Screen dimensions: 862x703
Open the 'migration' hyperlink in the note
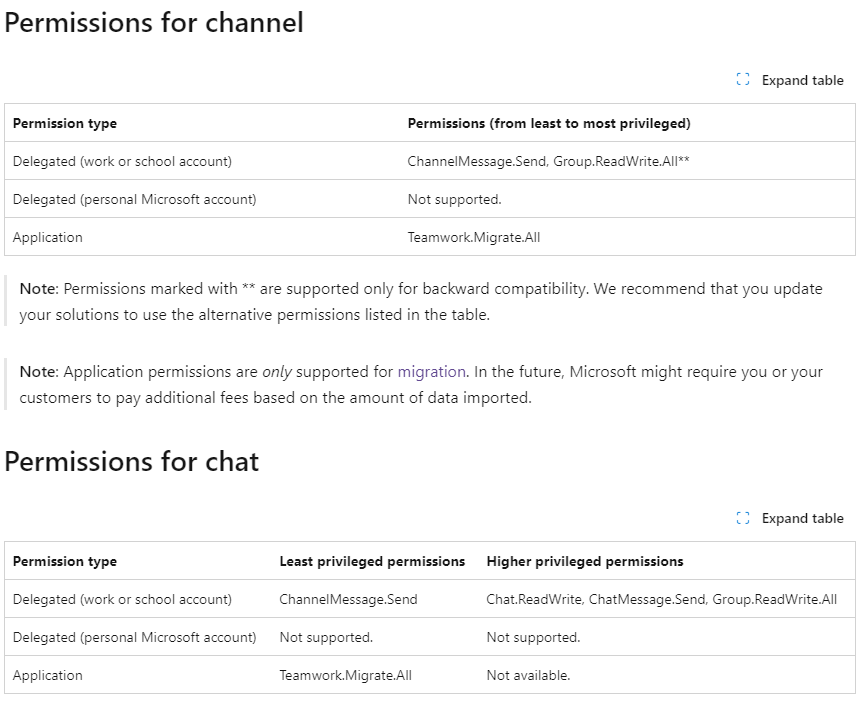point(431,372)
